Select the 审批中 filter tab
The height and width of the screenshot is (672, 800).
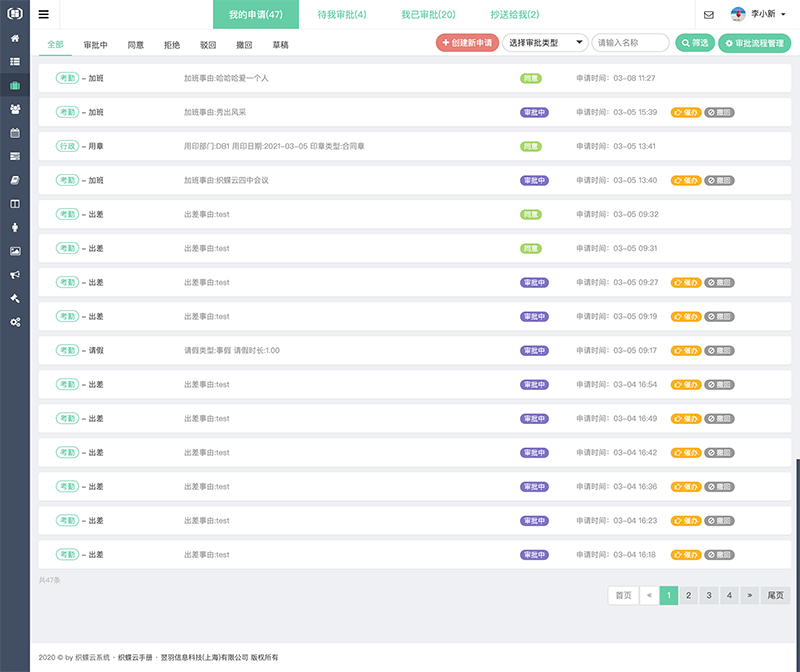coord(97,45)
